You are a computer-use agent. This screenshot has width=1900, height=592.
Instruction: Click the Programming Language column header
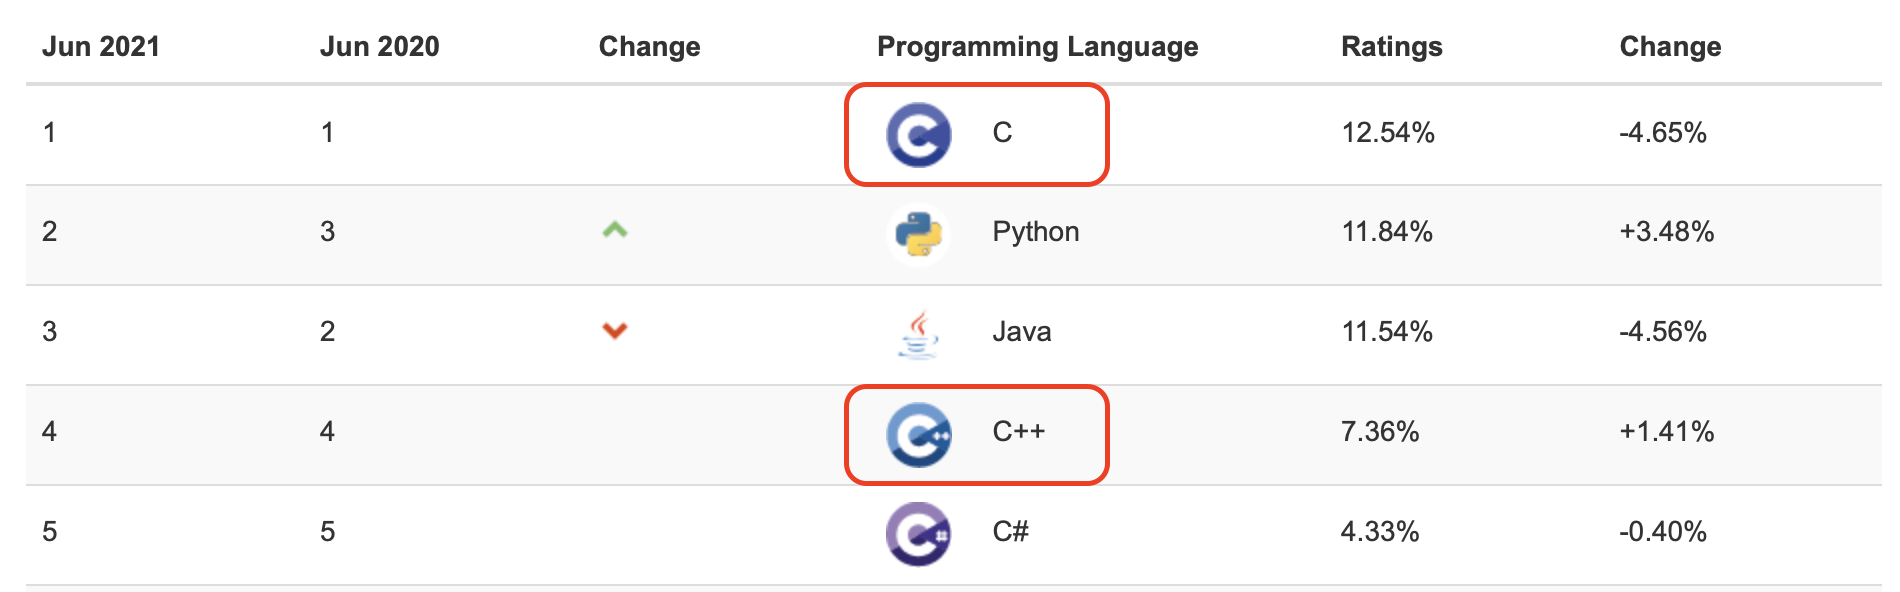tap(1037, 47)
